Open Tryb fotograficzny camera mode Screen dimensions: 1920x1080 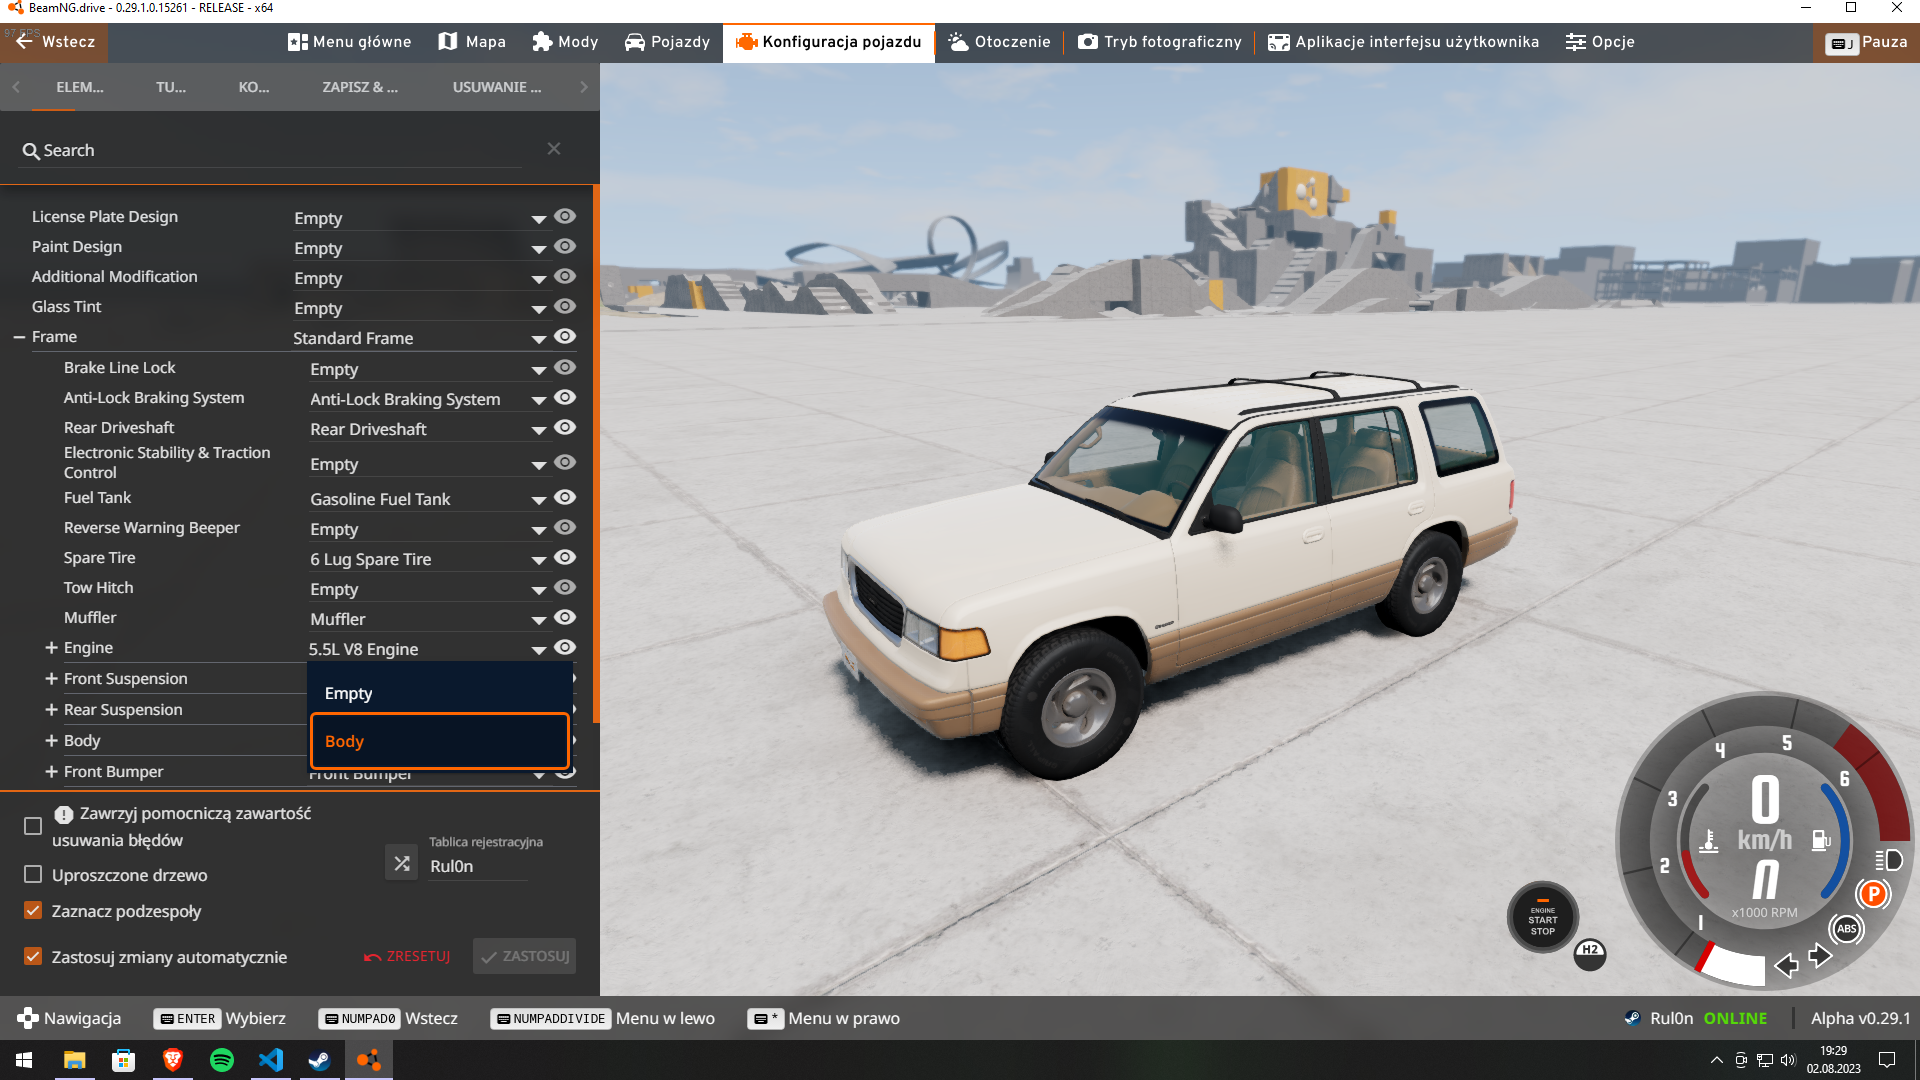click(x=1160, y=42)
